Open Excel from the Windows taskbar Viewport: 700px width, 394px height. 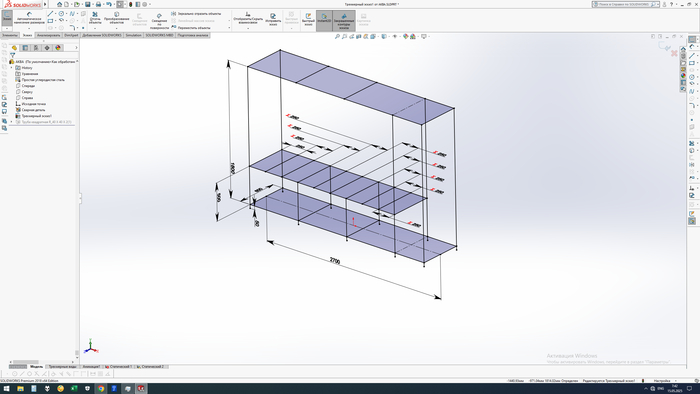(x=74, y=389)
